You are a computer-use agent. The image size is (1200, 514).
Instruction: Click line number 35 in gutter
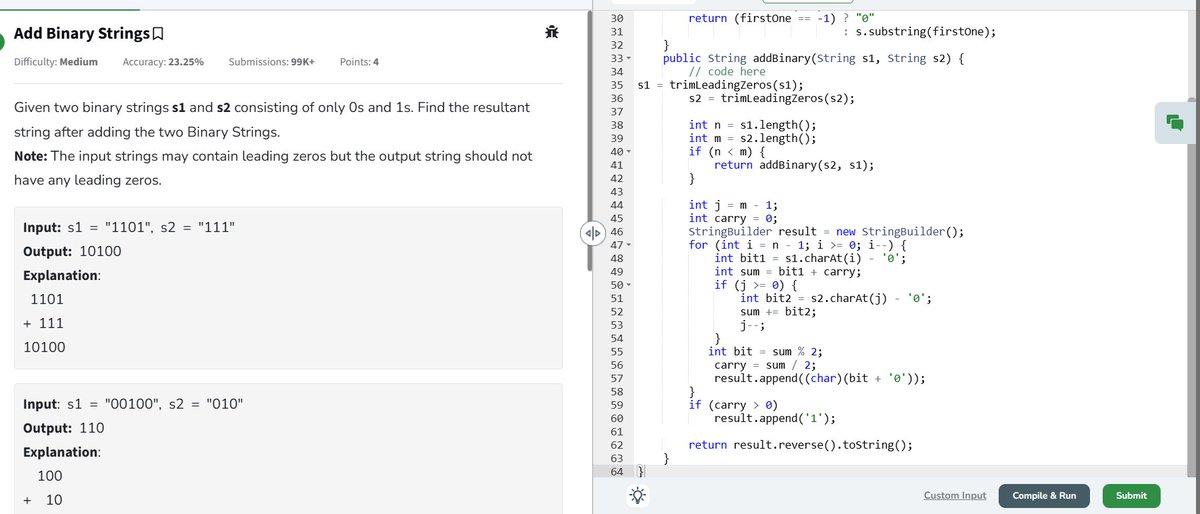pos(616,85)
